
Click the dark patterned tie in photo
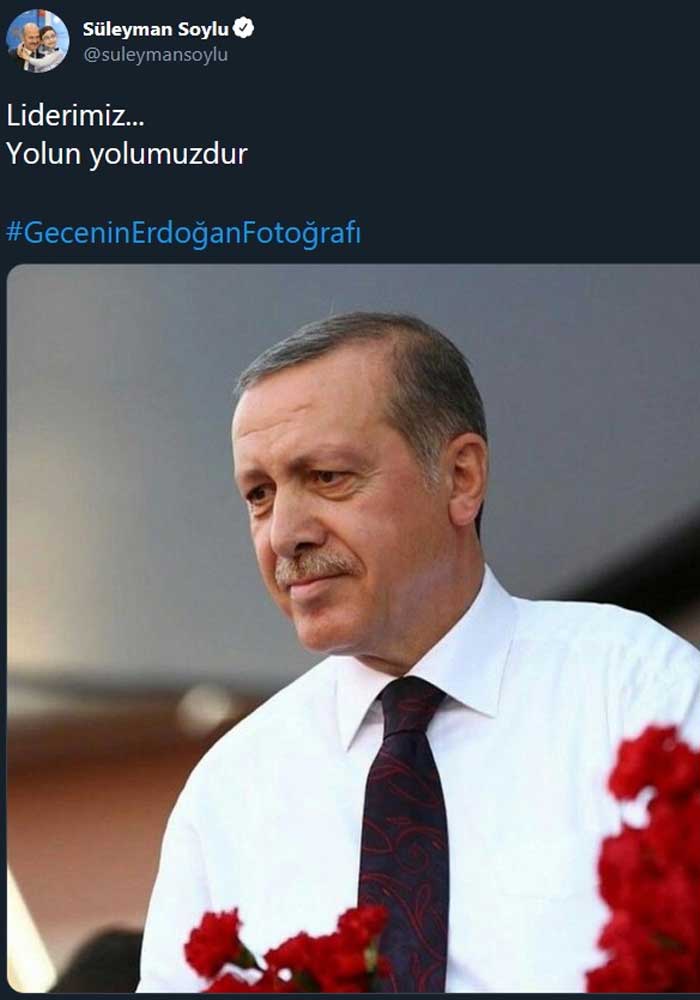(404, 829)
